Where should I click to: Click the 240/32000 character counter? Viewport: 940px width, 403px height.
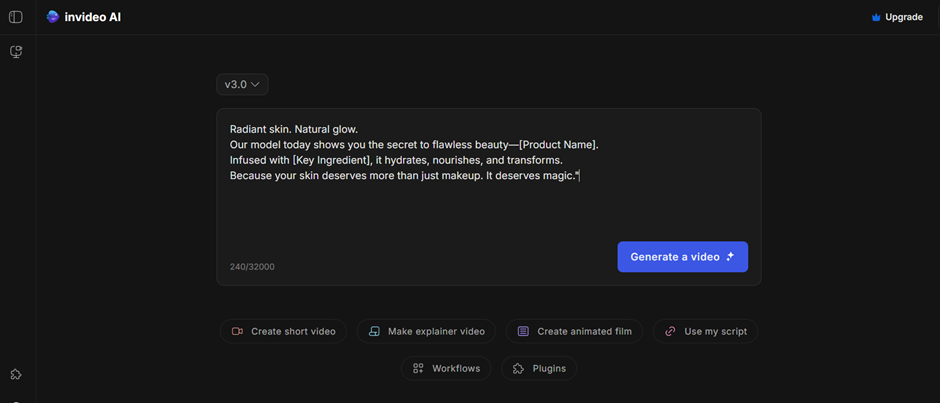coord(252,267)
